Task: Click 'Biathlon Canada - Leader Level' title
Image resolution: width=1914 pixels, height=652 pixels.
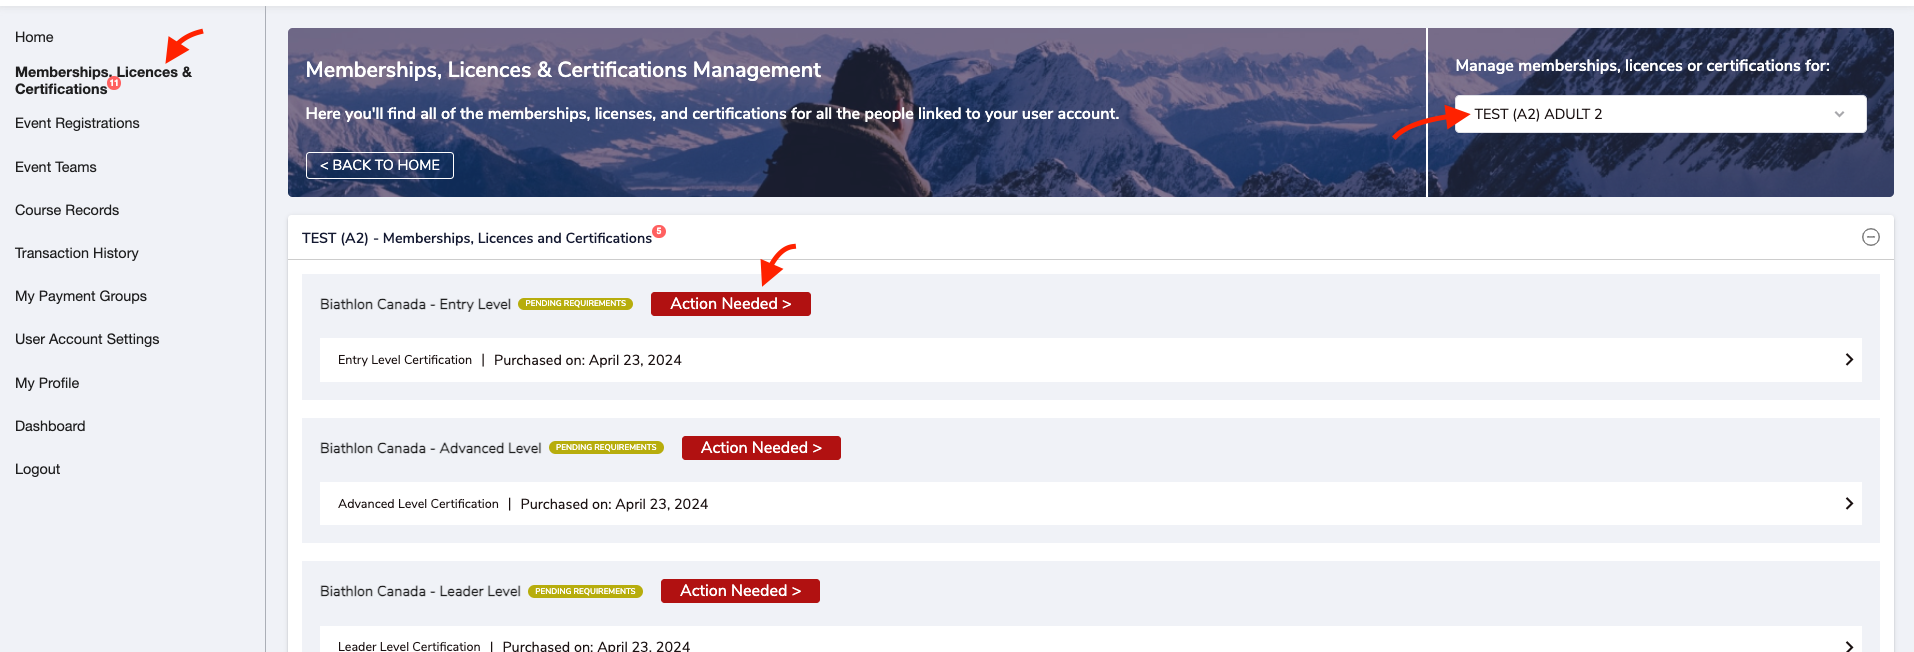Action: (x=420, y=591)
